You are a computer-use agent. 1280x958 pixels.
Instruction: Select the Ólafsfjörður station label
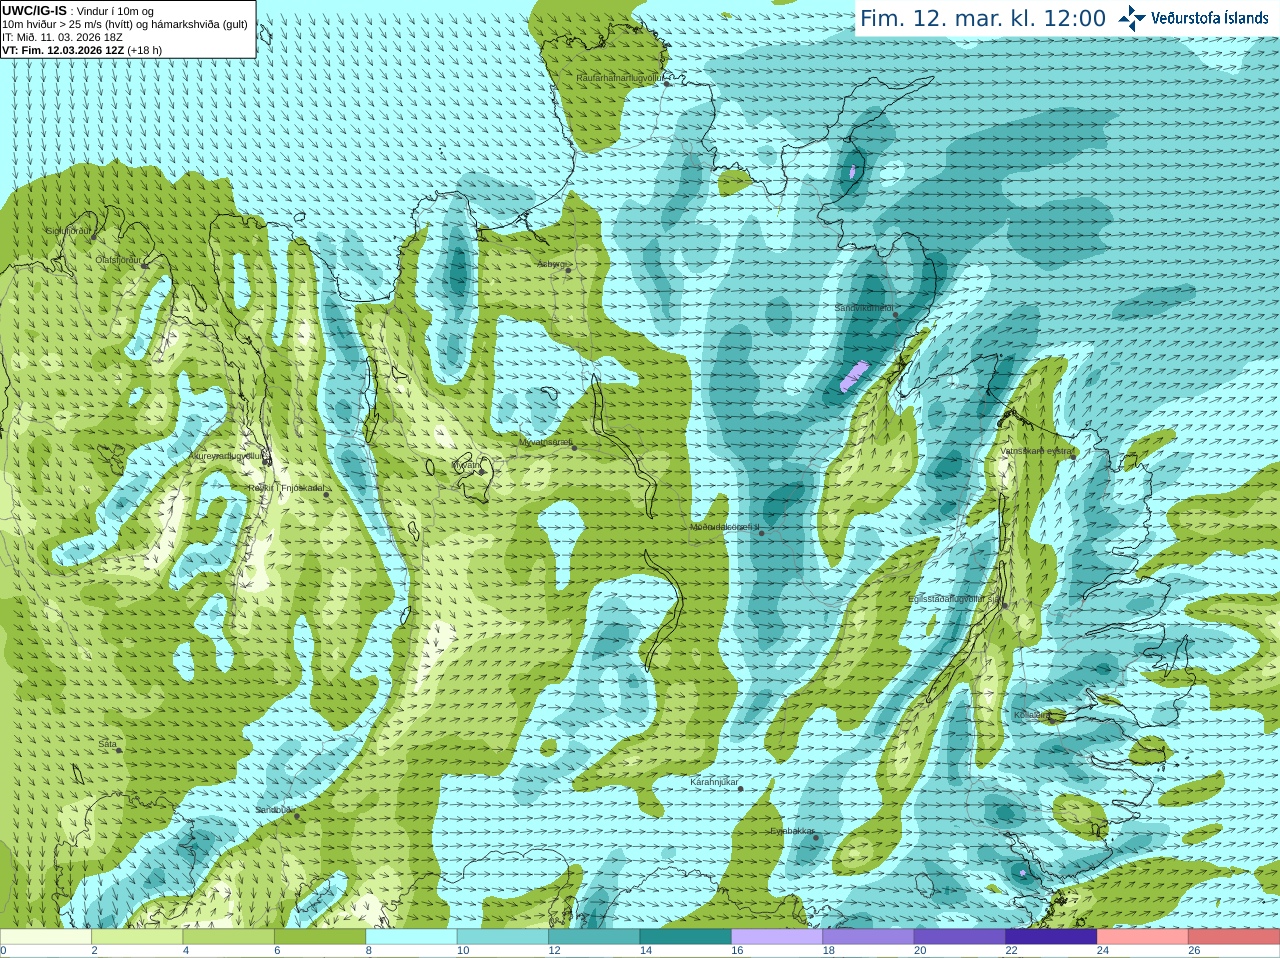click(118, 260)
